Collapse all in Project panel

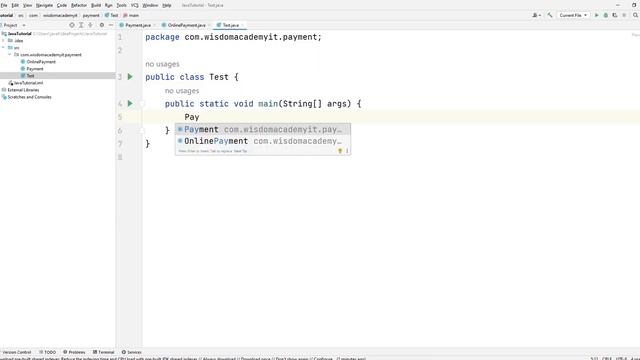(90, 25)
